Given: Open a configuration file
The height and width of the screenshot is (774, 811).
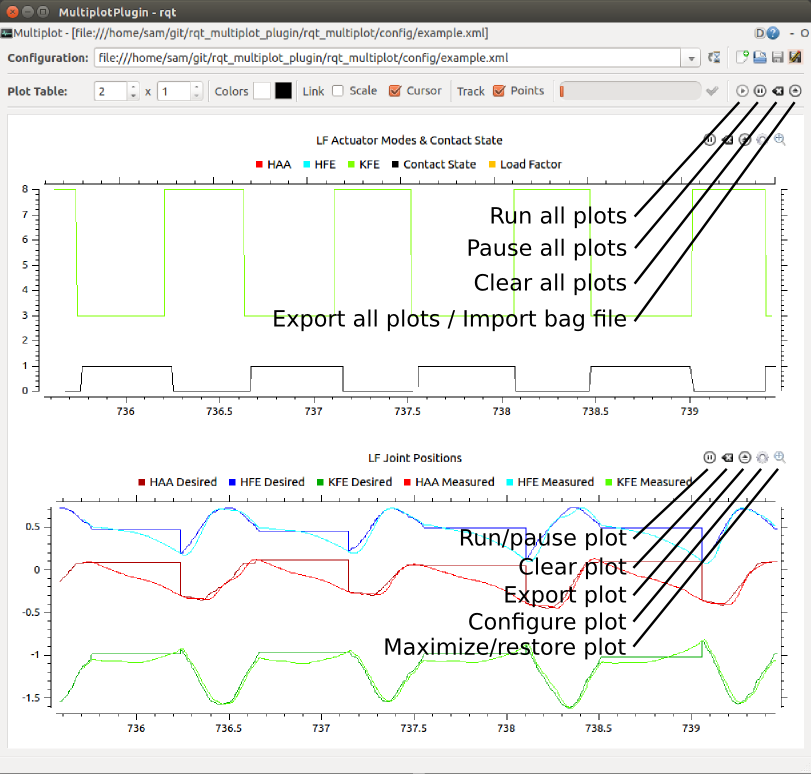Looking at the screenshot, I should tap(760, 58).
